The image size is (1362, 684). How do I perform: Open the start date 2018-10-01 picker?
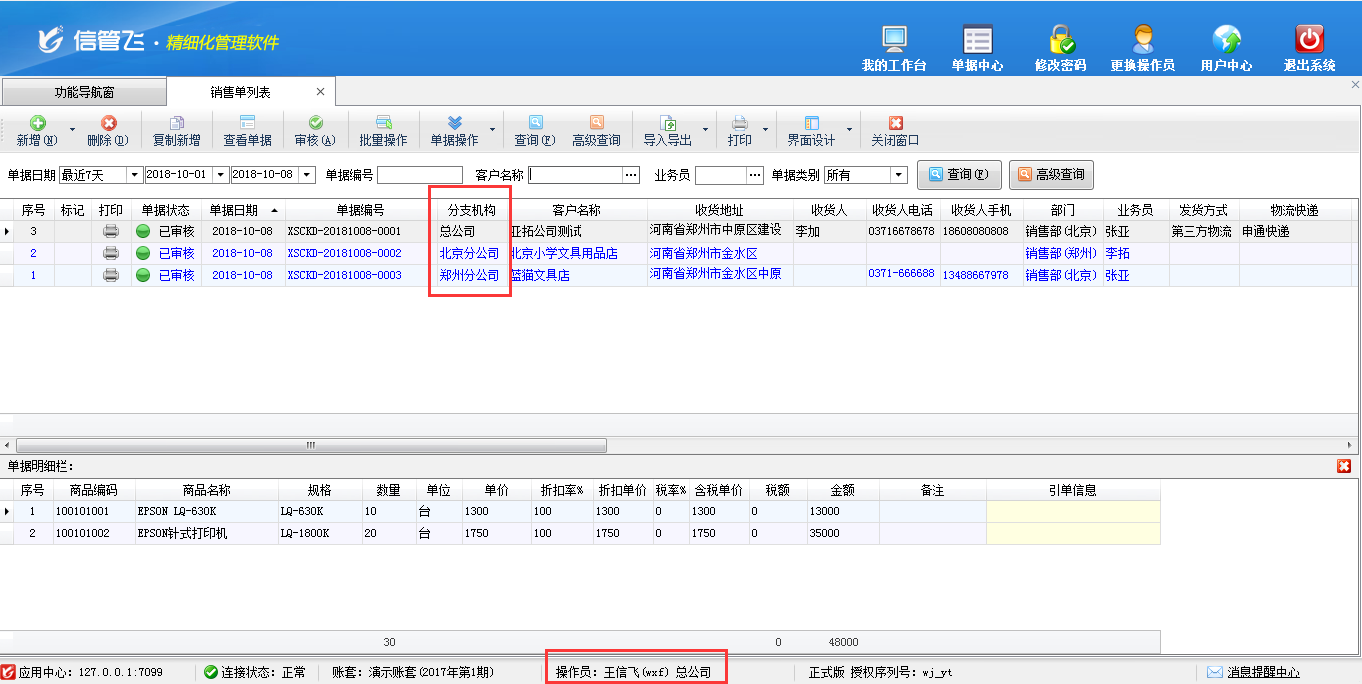221,175
